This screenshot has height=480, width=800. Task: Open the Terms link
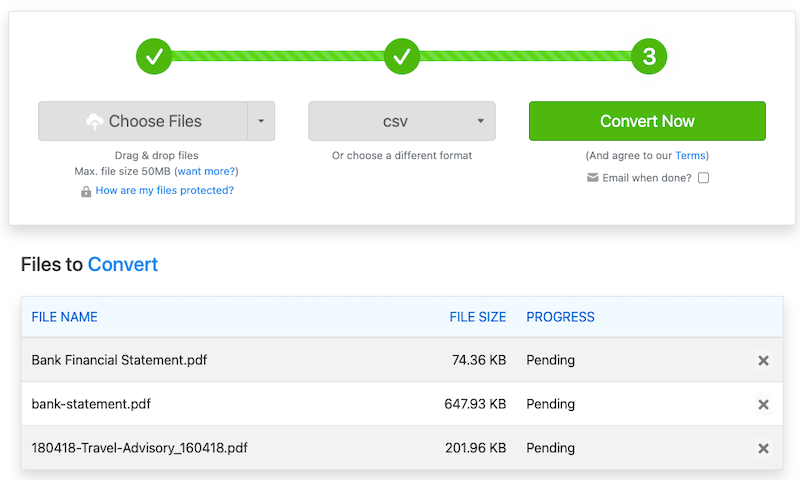pos(690,156)
